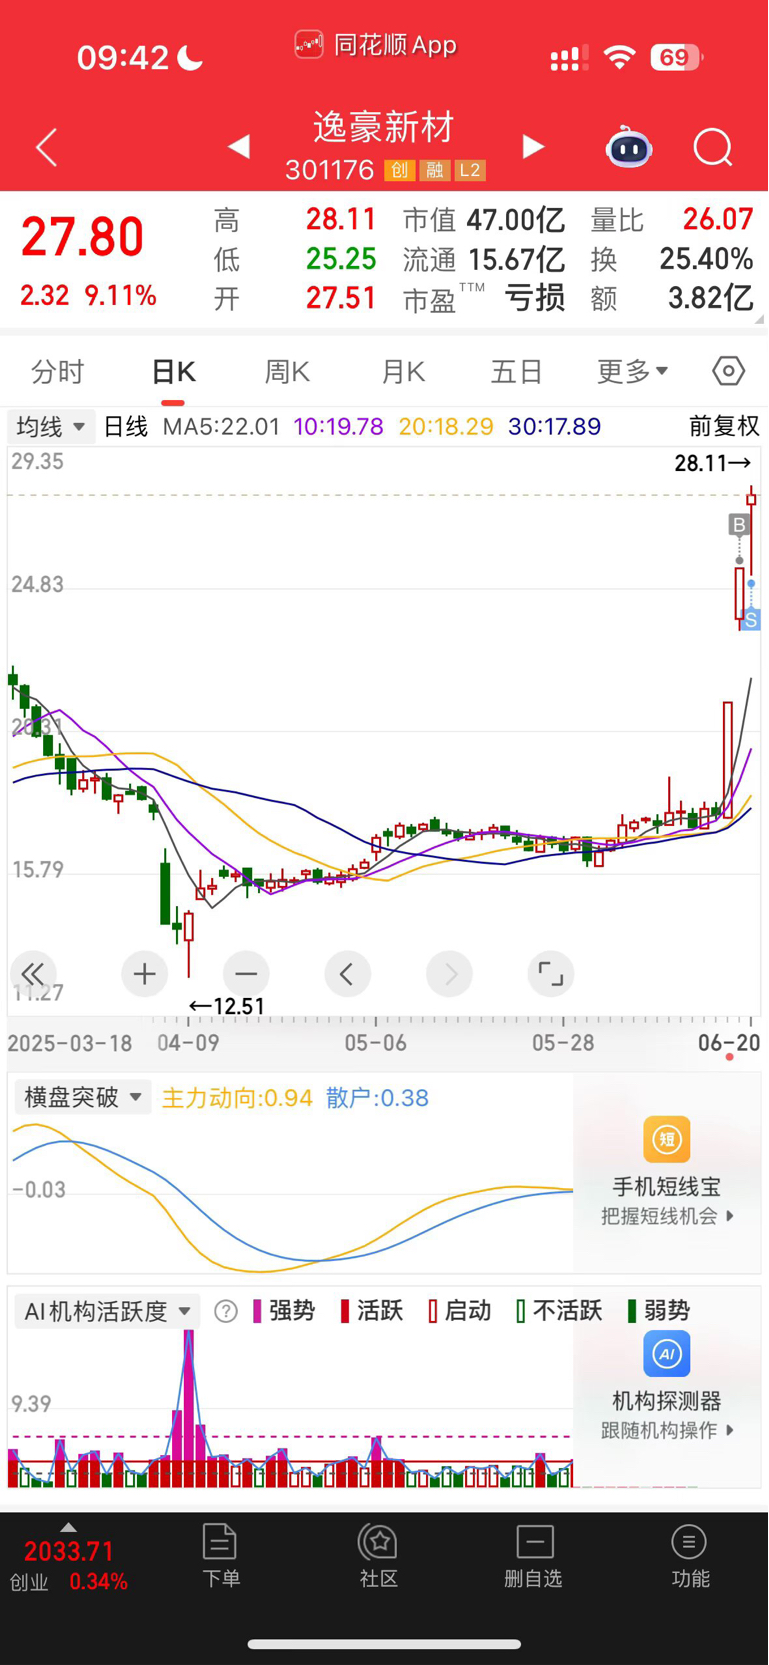Open the AI机构活跃度 indicator dropdown
769x1665 pixels.
click(x=107, y=1311)
